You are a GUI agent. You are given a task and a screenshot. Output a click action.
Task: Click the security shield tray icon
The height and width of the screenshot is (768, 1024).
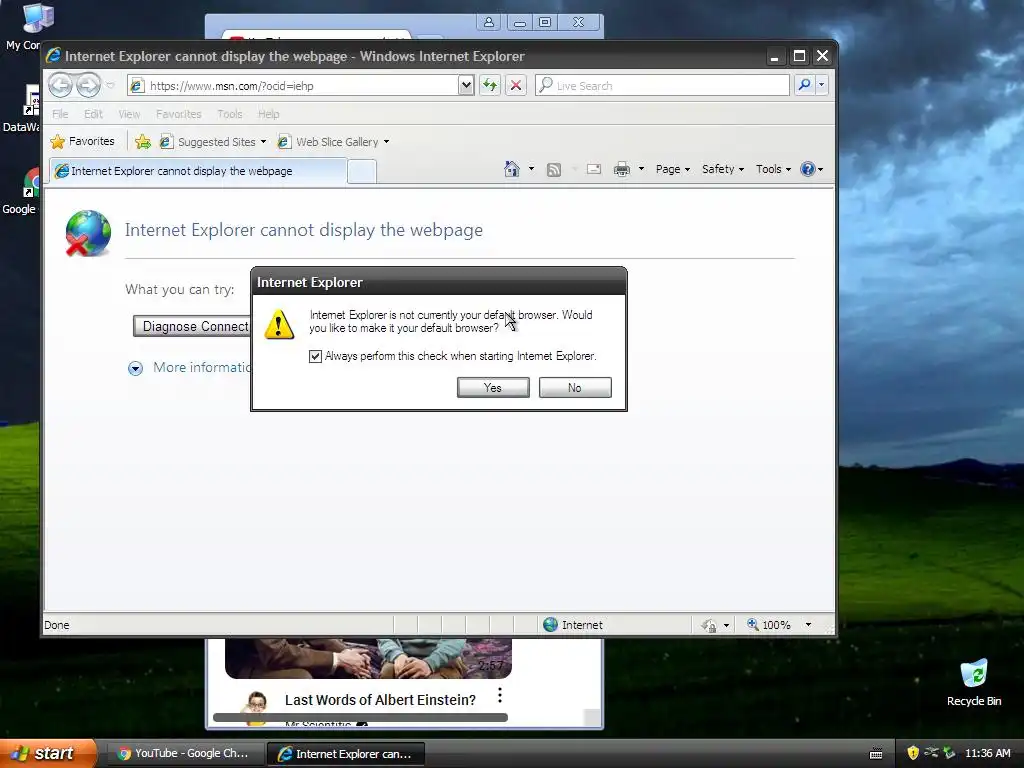click(913, 754)
